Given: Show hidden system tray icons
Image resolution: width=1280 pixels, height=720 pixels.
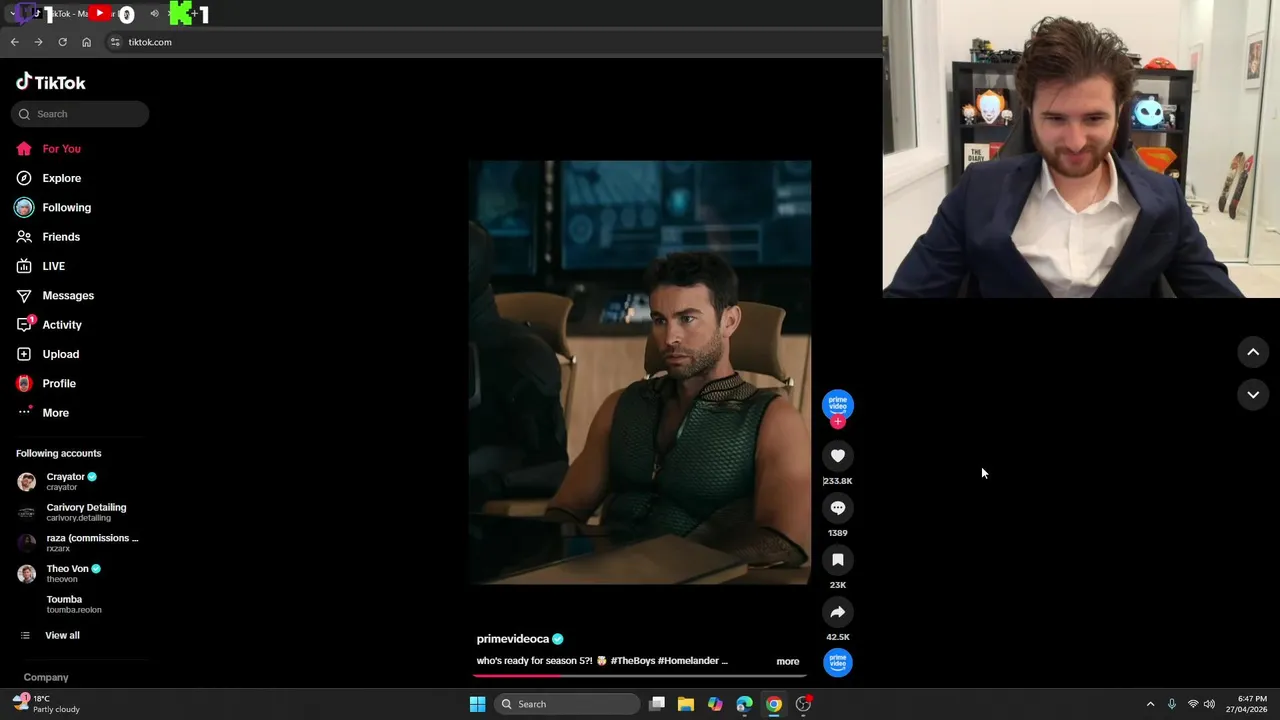Looking at the screenshot, I should tap(1150, 704).
